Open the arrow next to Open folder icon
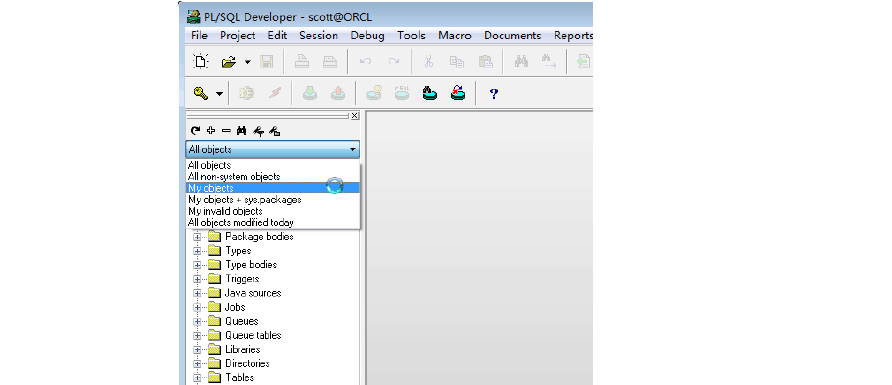 coord(247,61)
